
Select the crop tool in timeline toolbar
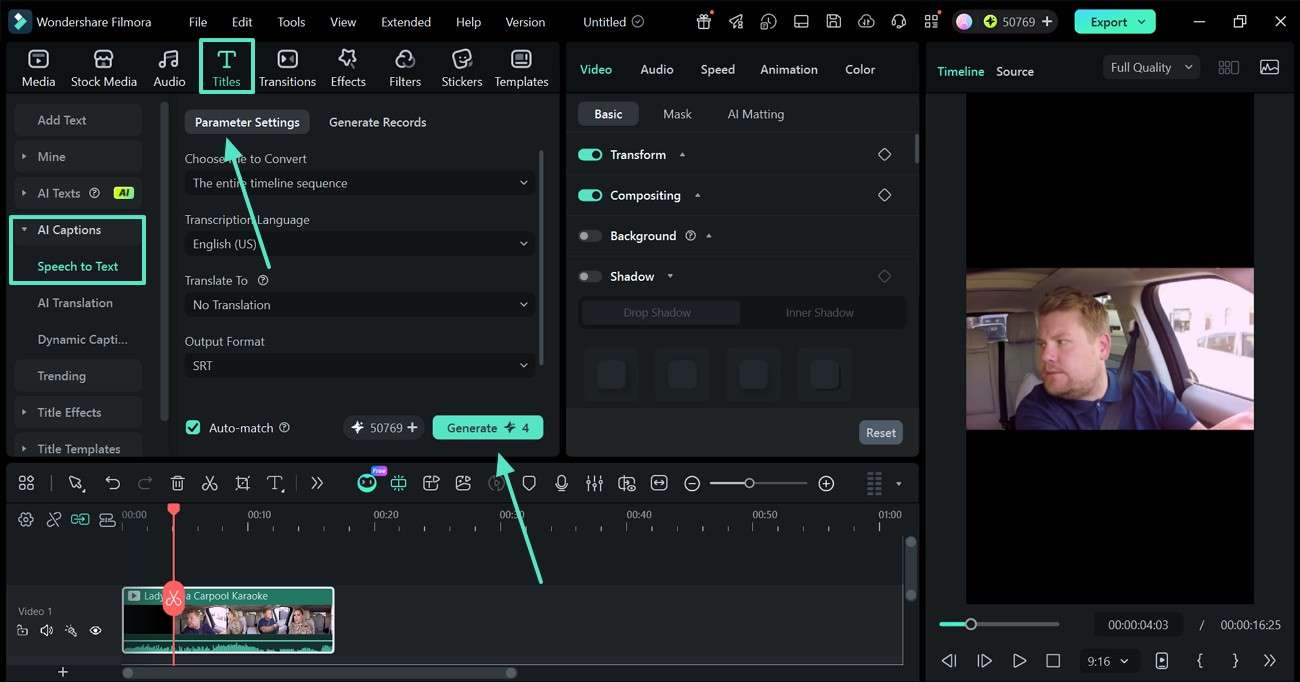point(242,483)
